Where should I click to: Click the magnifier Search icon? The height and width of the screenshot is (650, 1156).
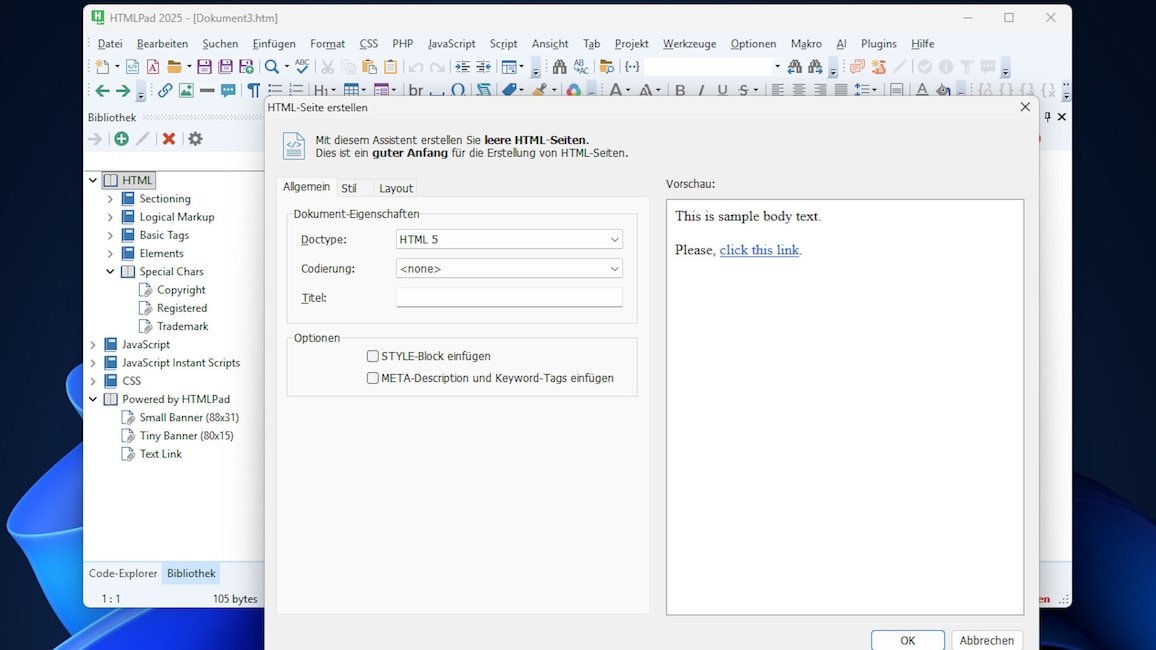(272, 66)
